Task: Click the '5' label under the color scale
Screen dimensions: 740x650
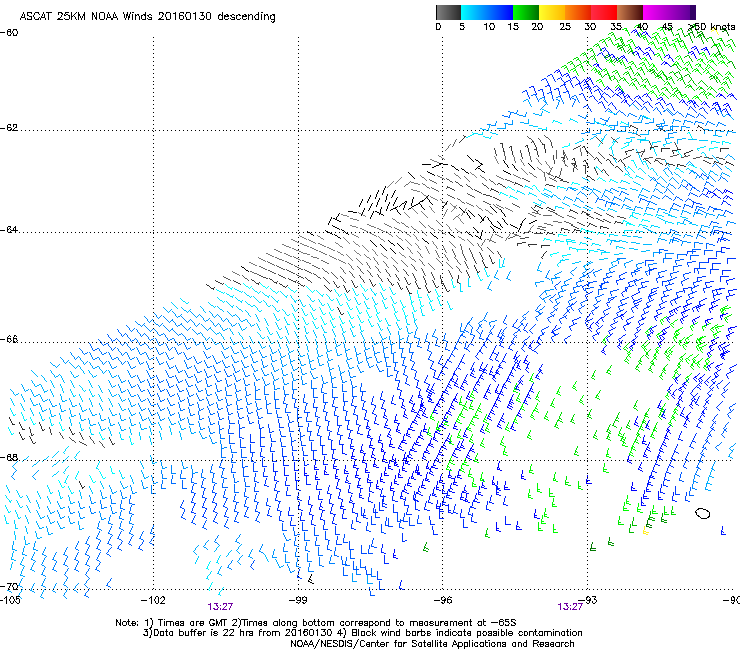Action: pos(462,26)
